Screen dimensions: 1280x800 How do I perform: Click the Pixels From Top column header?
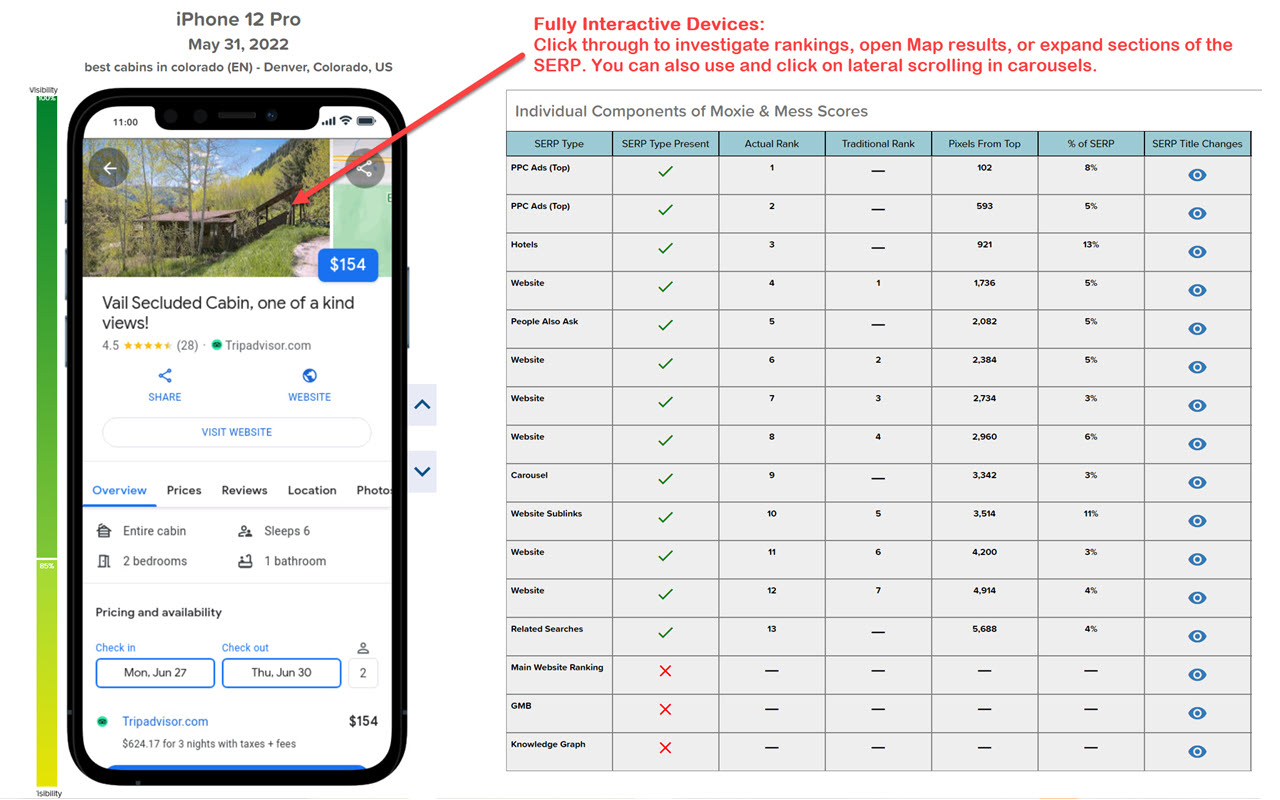click(985, 144)
